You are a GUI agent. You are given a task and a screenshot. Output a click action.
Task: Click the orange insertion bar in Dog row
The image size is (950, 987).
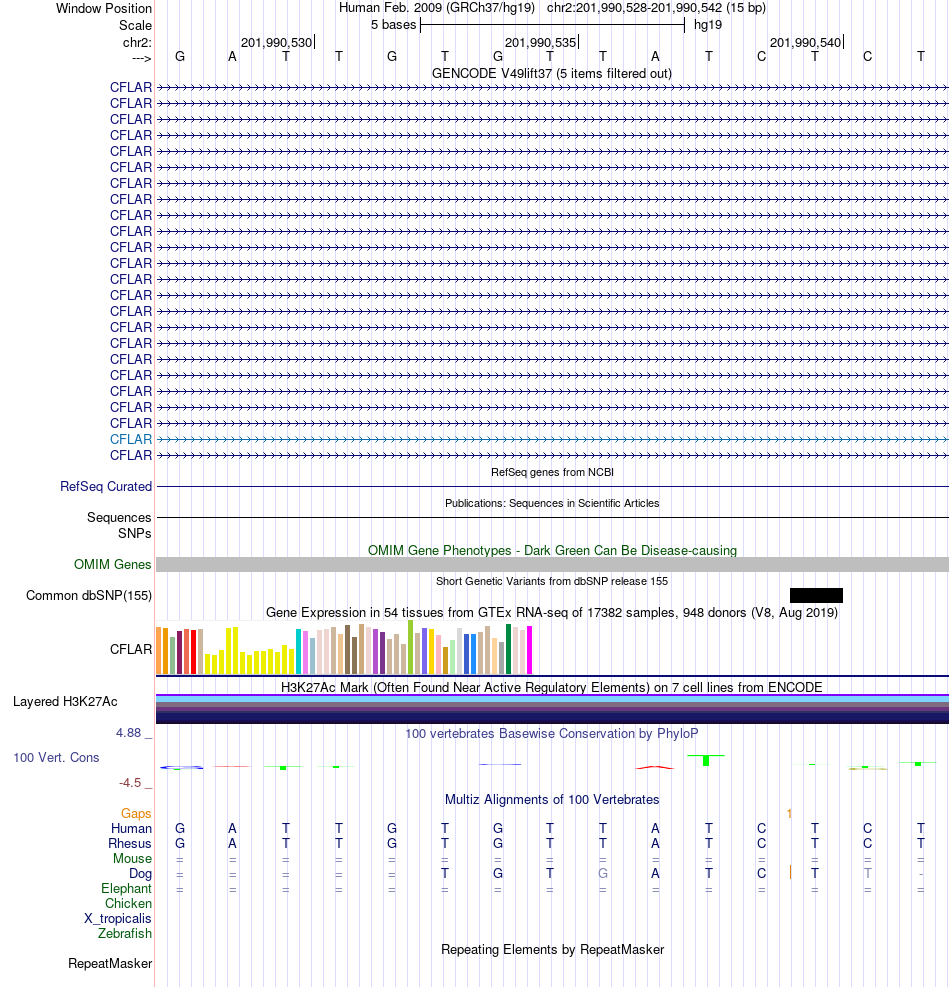pos(790,873)
